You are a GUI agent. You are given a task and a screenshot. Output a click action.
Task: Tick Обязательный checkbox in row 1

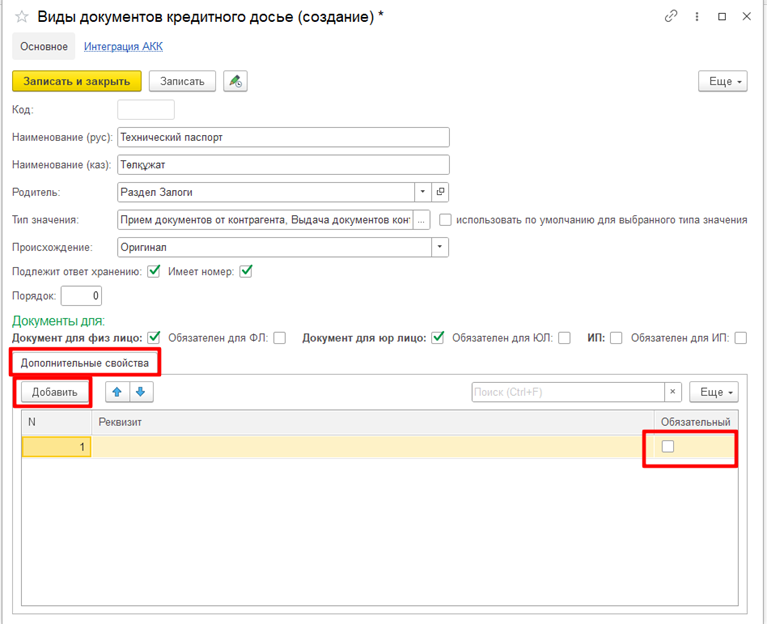[668, 446]
